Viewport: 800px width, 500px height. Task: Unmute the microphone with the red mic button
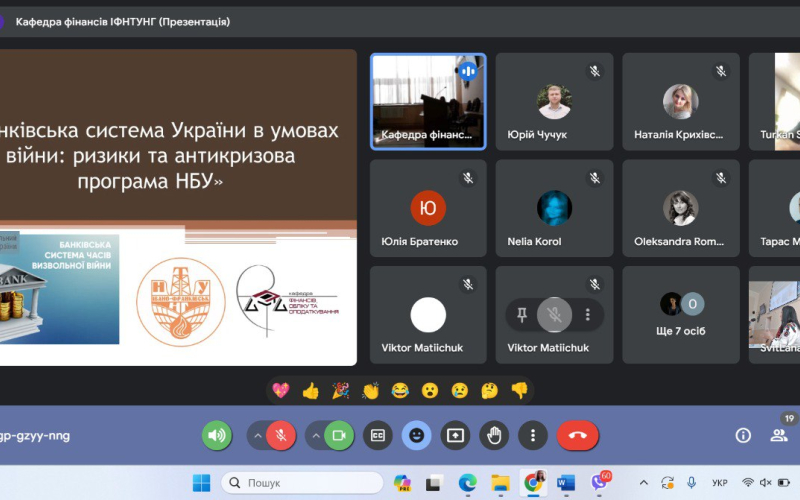281,435
